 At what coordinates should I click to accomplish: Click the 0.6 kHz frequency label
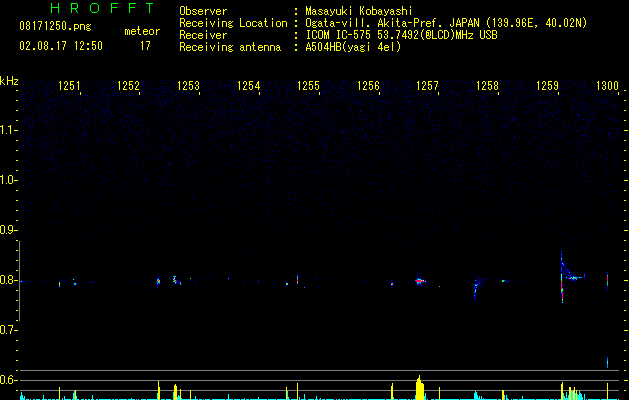(8, 380)
